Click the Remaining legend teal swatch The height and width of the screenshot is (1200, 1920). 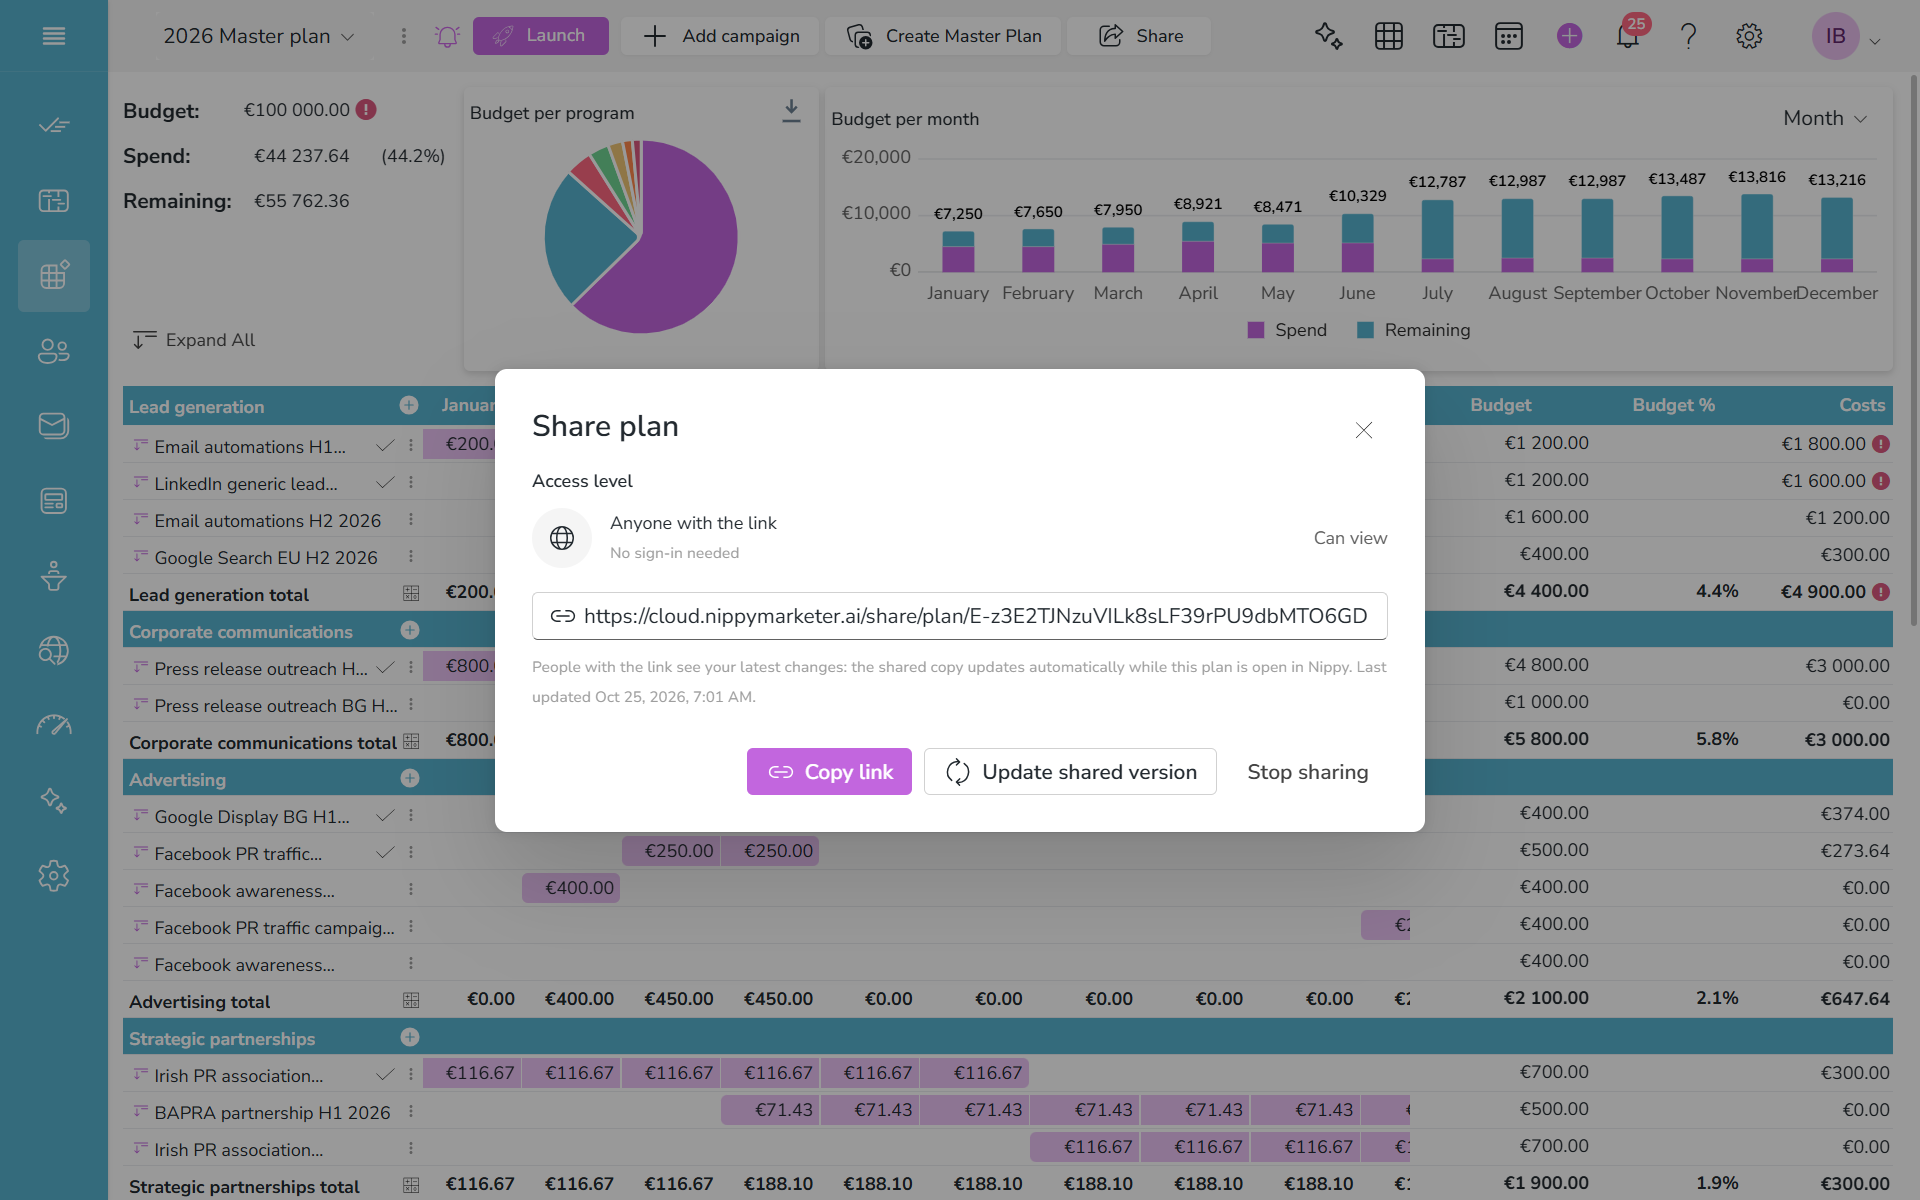[x=1365, y=330]
